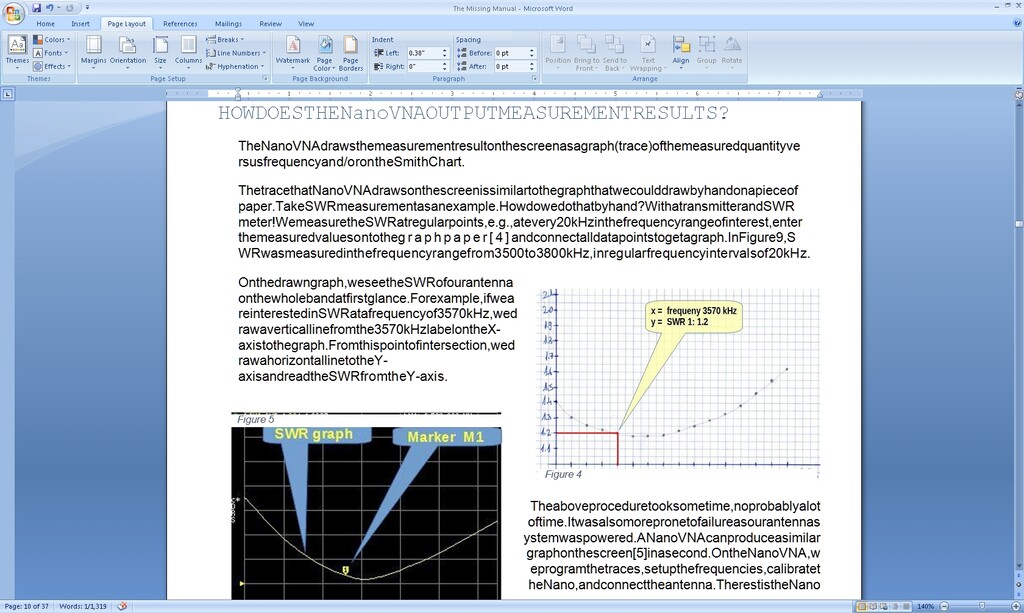Add a Watermark to the page
Viewport: 1024px width, 613px height.
293,52
